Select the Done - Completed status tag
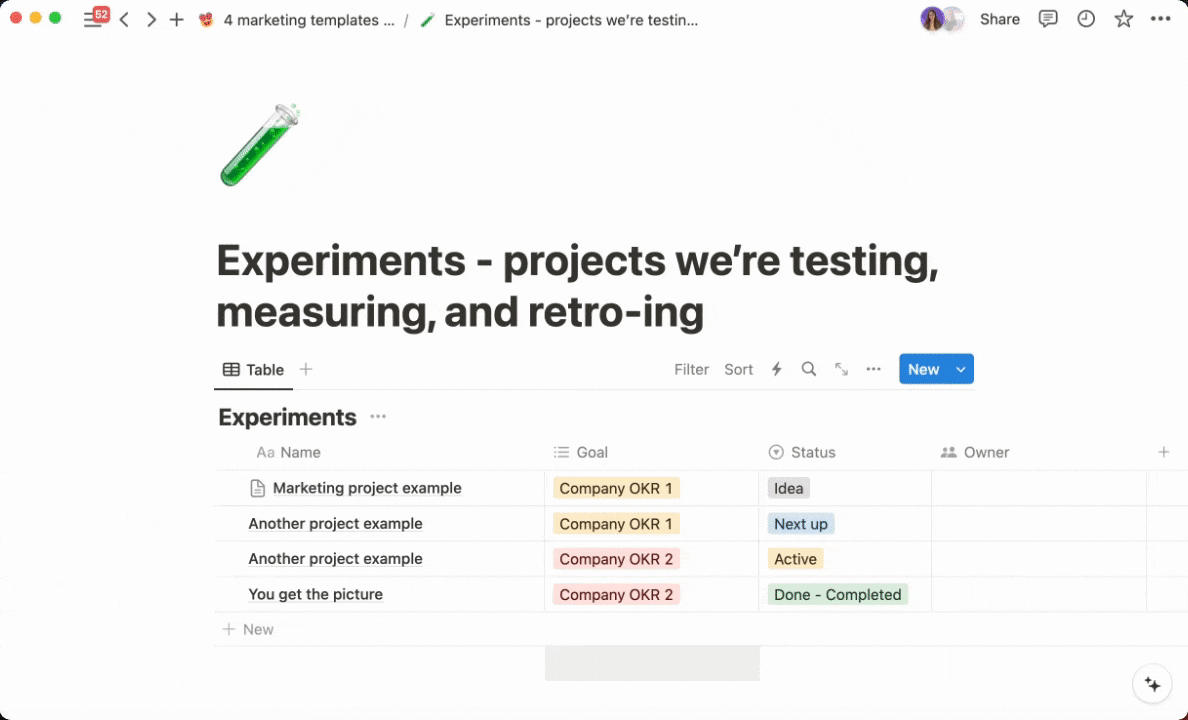This screenshot has height=720, width=1188. (837, 594)
